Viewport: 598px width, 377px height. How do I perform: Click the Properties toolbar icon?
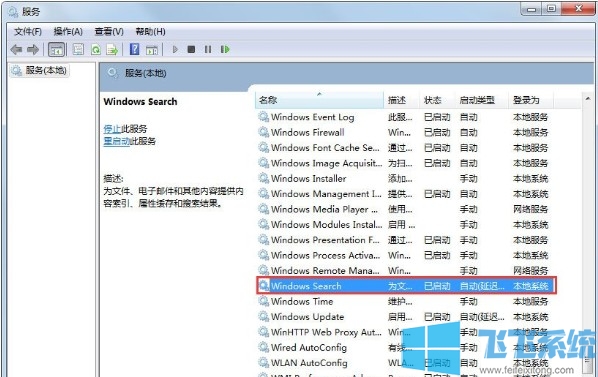78,50
